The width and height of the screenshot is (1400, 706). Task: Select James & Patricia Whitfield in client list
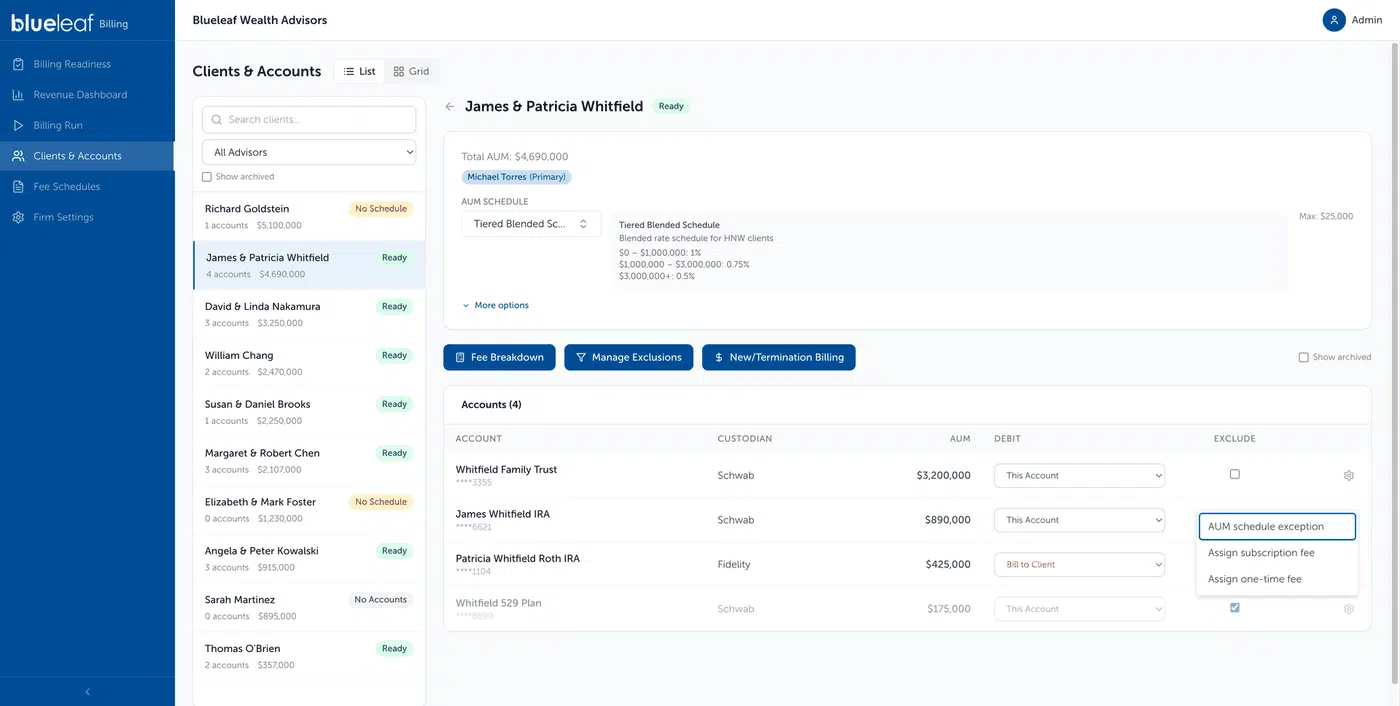pos(309,265)
